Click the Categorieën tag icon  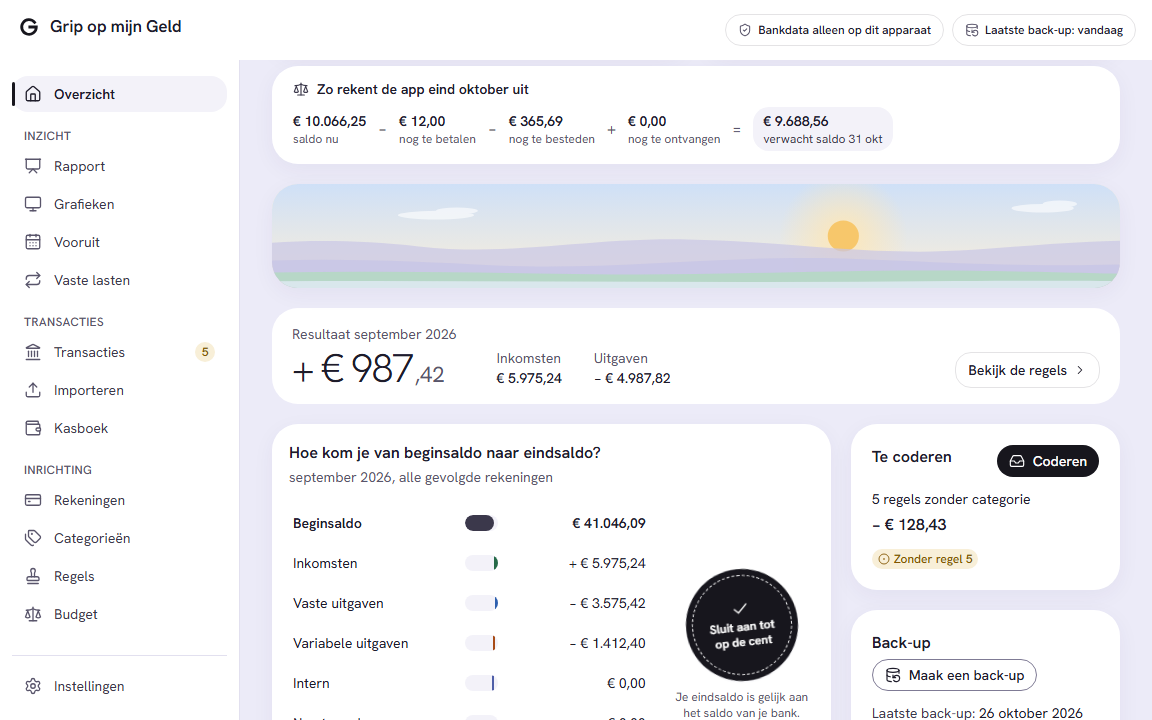pos(33,538)
